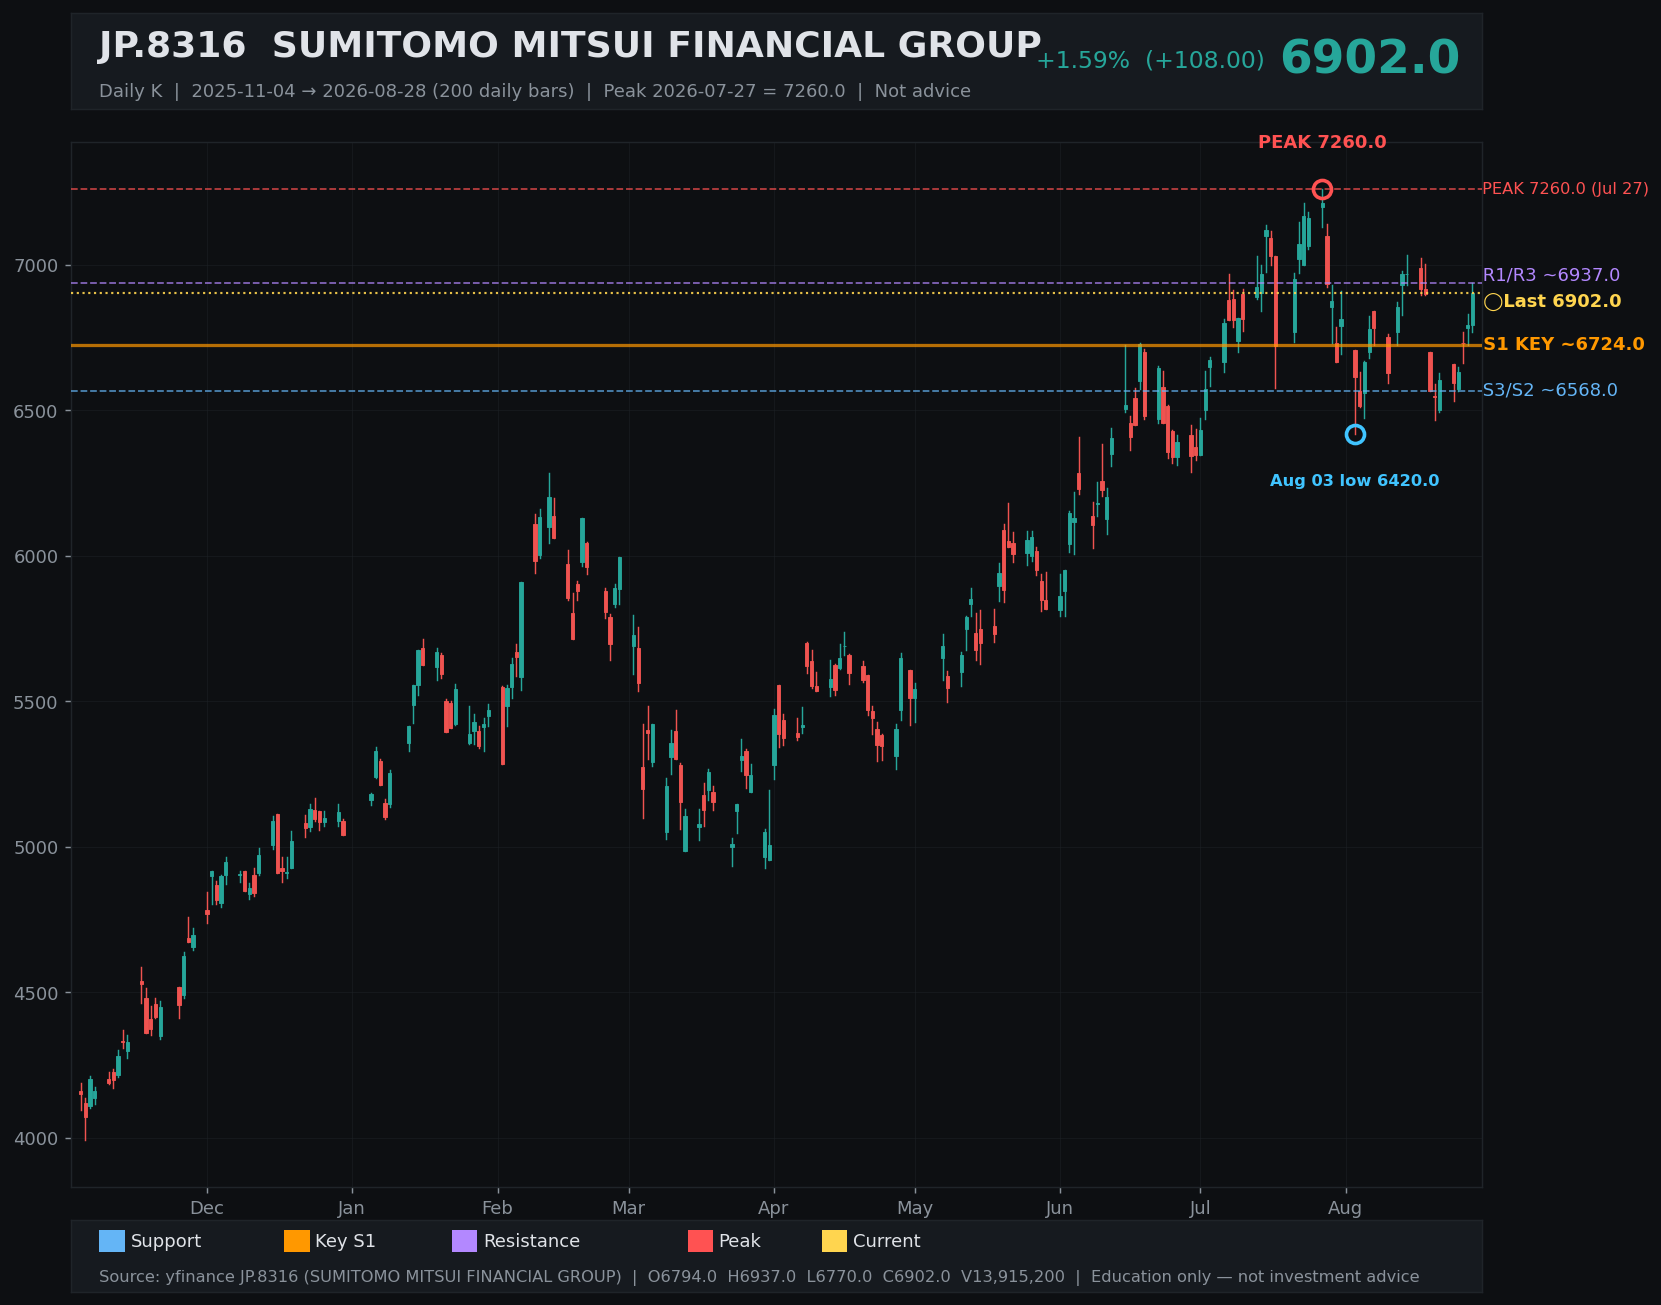1661x1305 pixels.
Task: Click the Feb x-axis label
Action: click(x=497, y=1208)
